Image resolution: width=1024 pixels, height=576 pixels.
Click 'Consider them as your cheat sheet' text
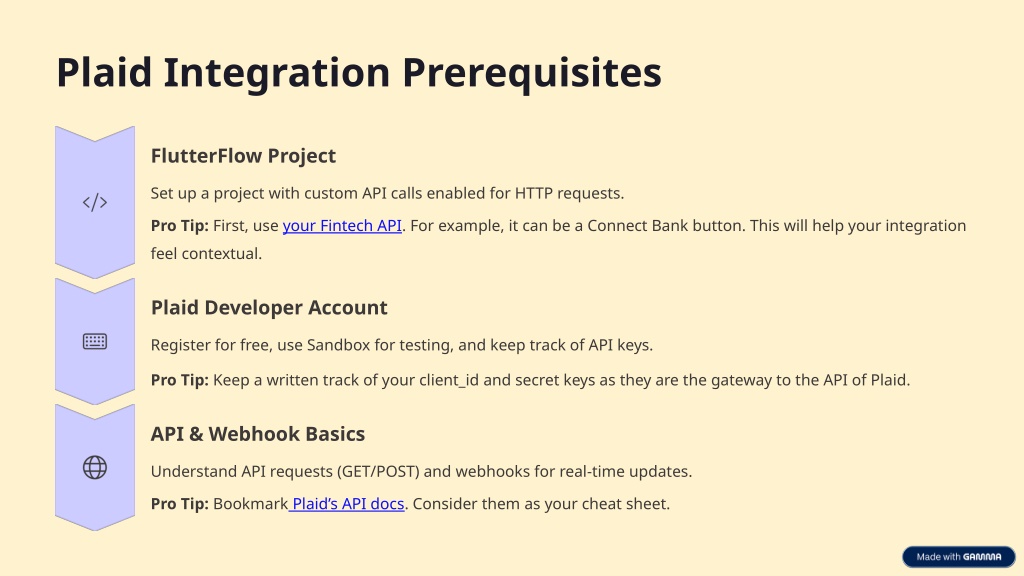(541, 504)
